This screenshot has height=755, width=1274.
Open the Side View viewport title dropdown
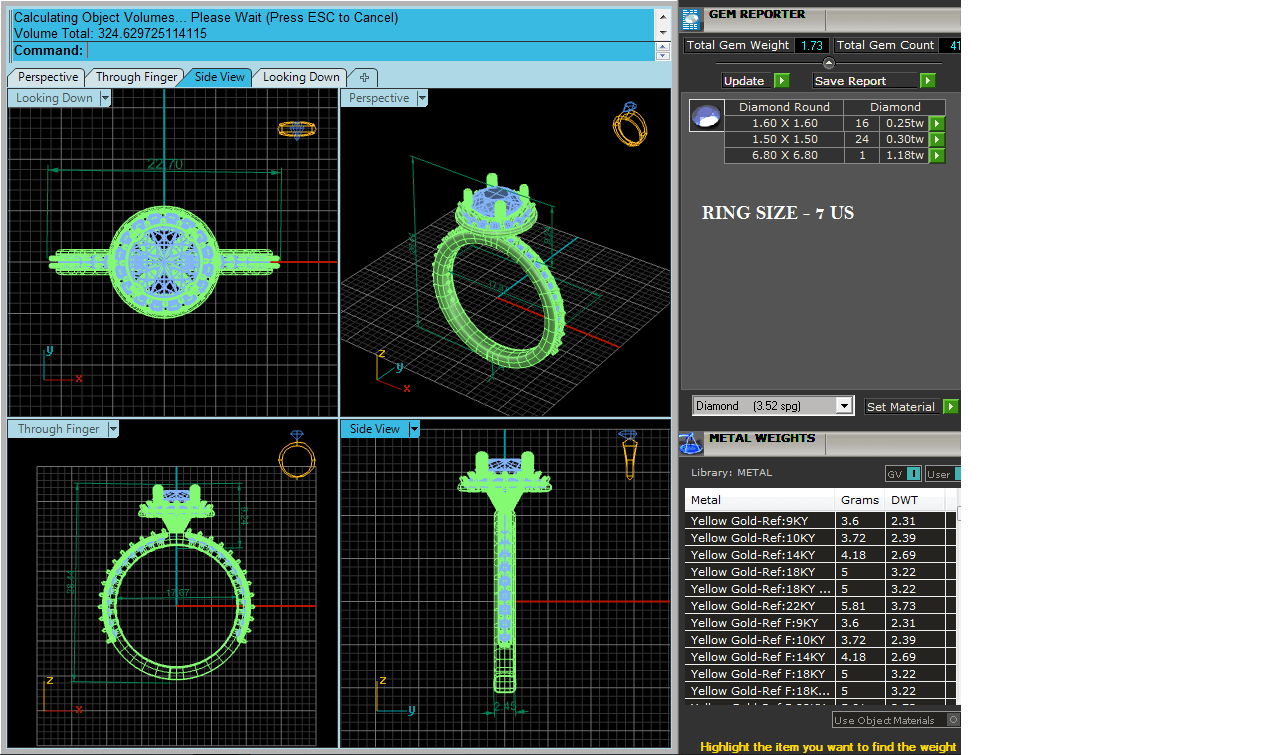pos(414,429)
